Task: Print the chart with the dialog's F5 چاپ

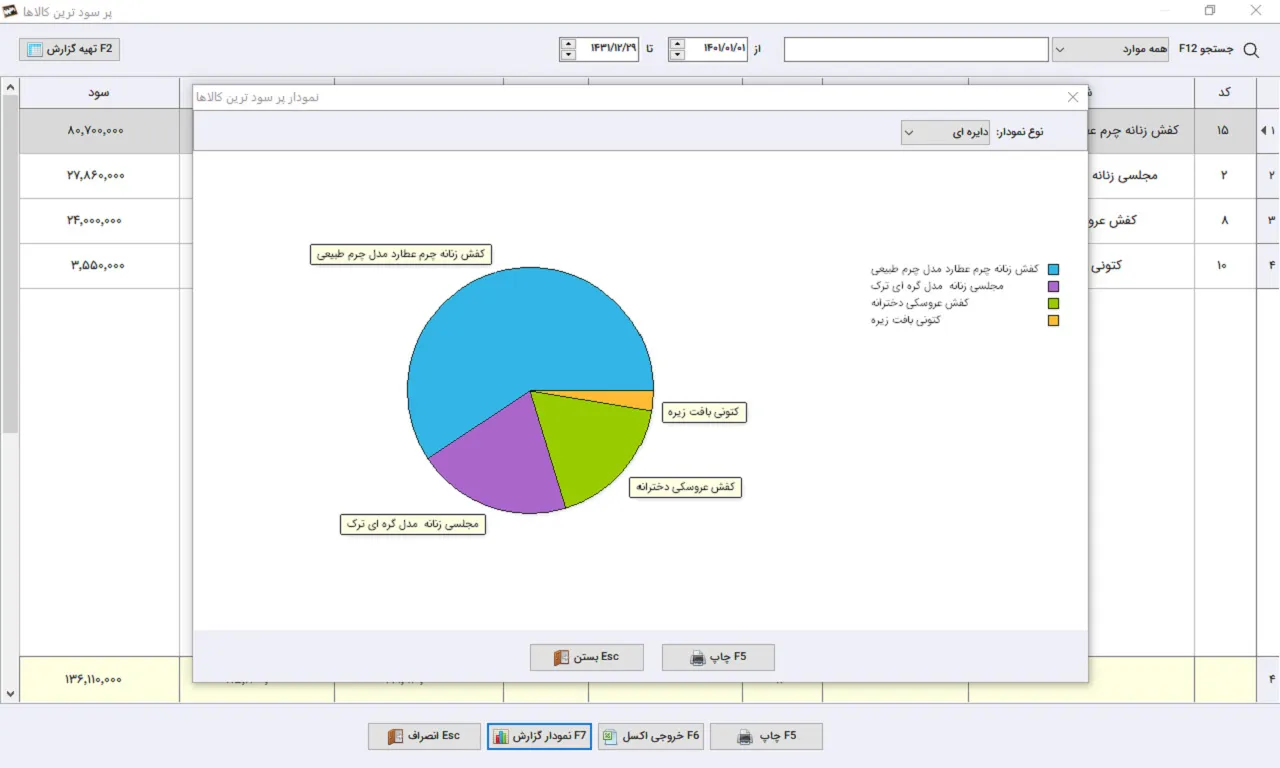Action: 718,657
